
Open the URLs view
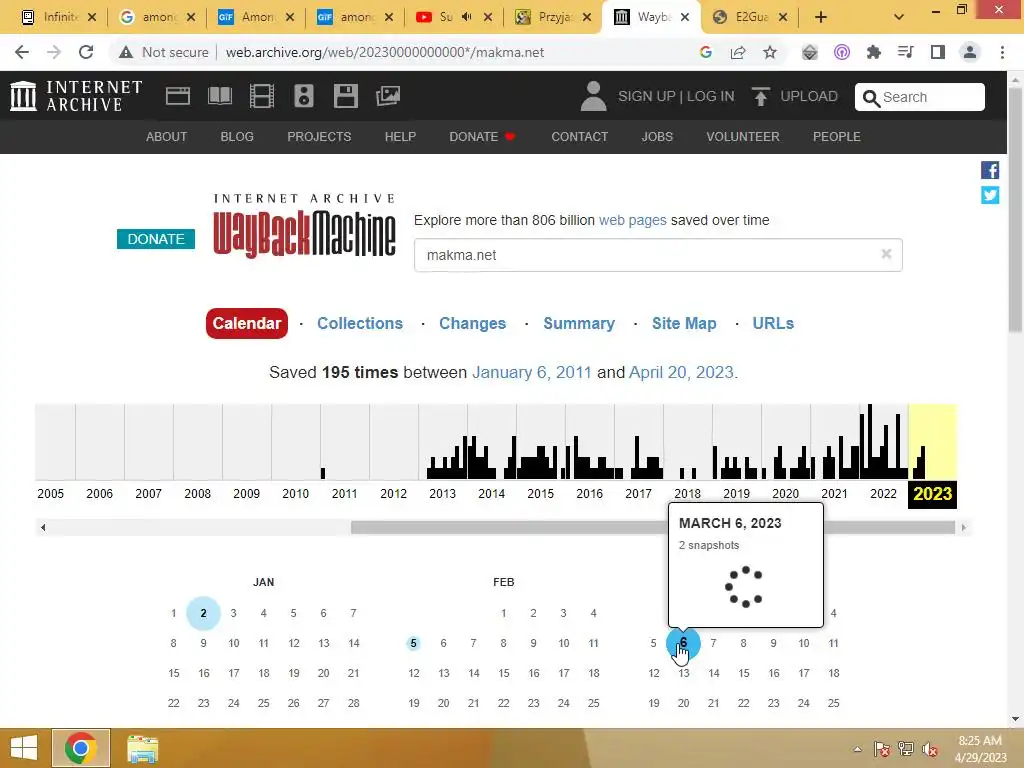tap(773, 323)
